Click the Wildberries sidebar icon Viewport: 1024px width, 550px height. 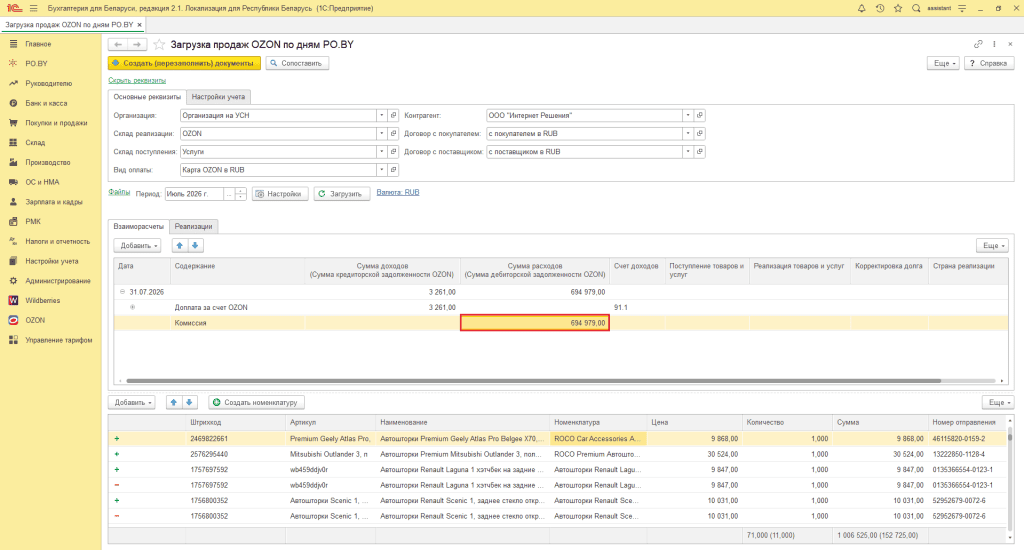13,300
